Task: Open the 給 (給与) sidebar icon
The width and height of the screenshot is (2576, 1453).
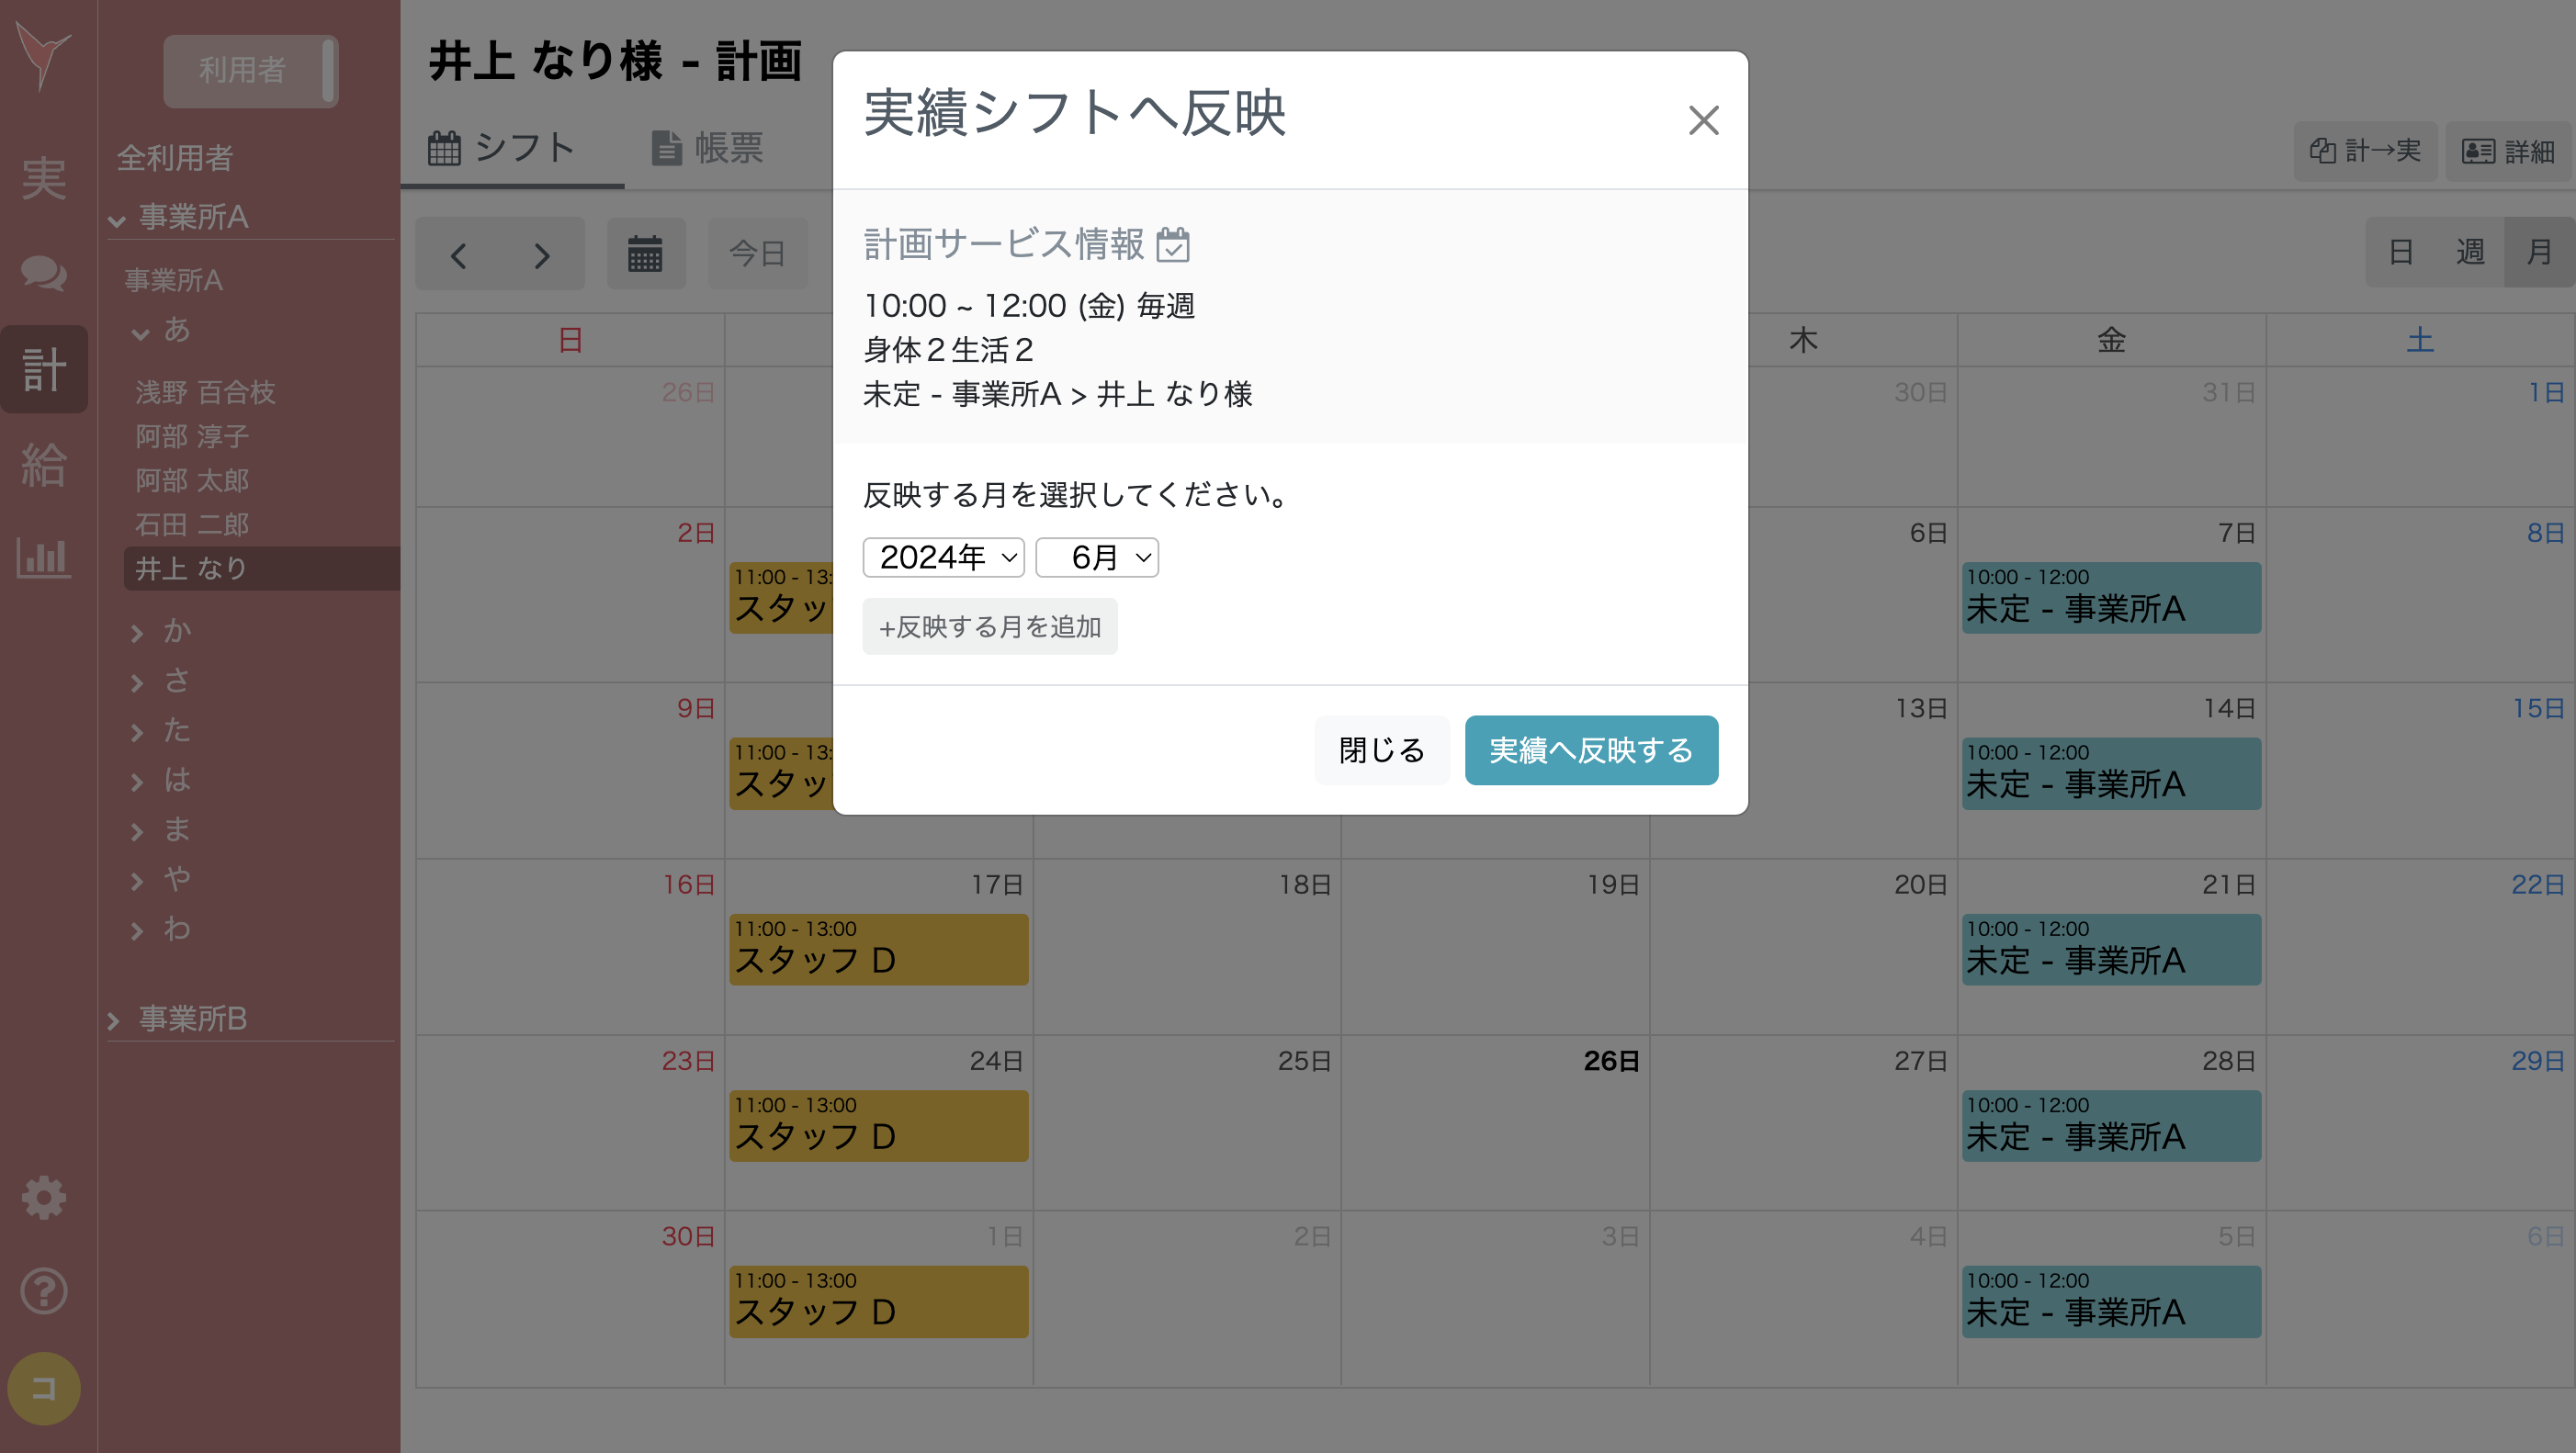Action: (x=44, y=464)
